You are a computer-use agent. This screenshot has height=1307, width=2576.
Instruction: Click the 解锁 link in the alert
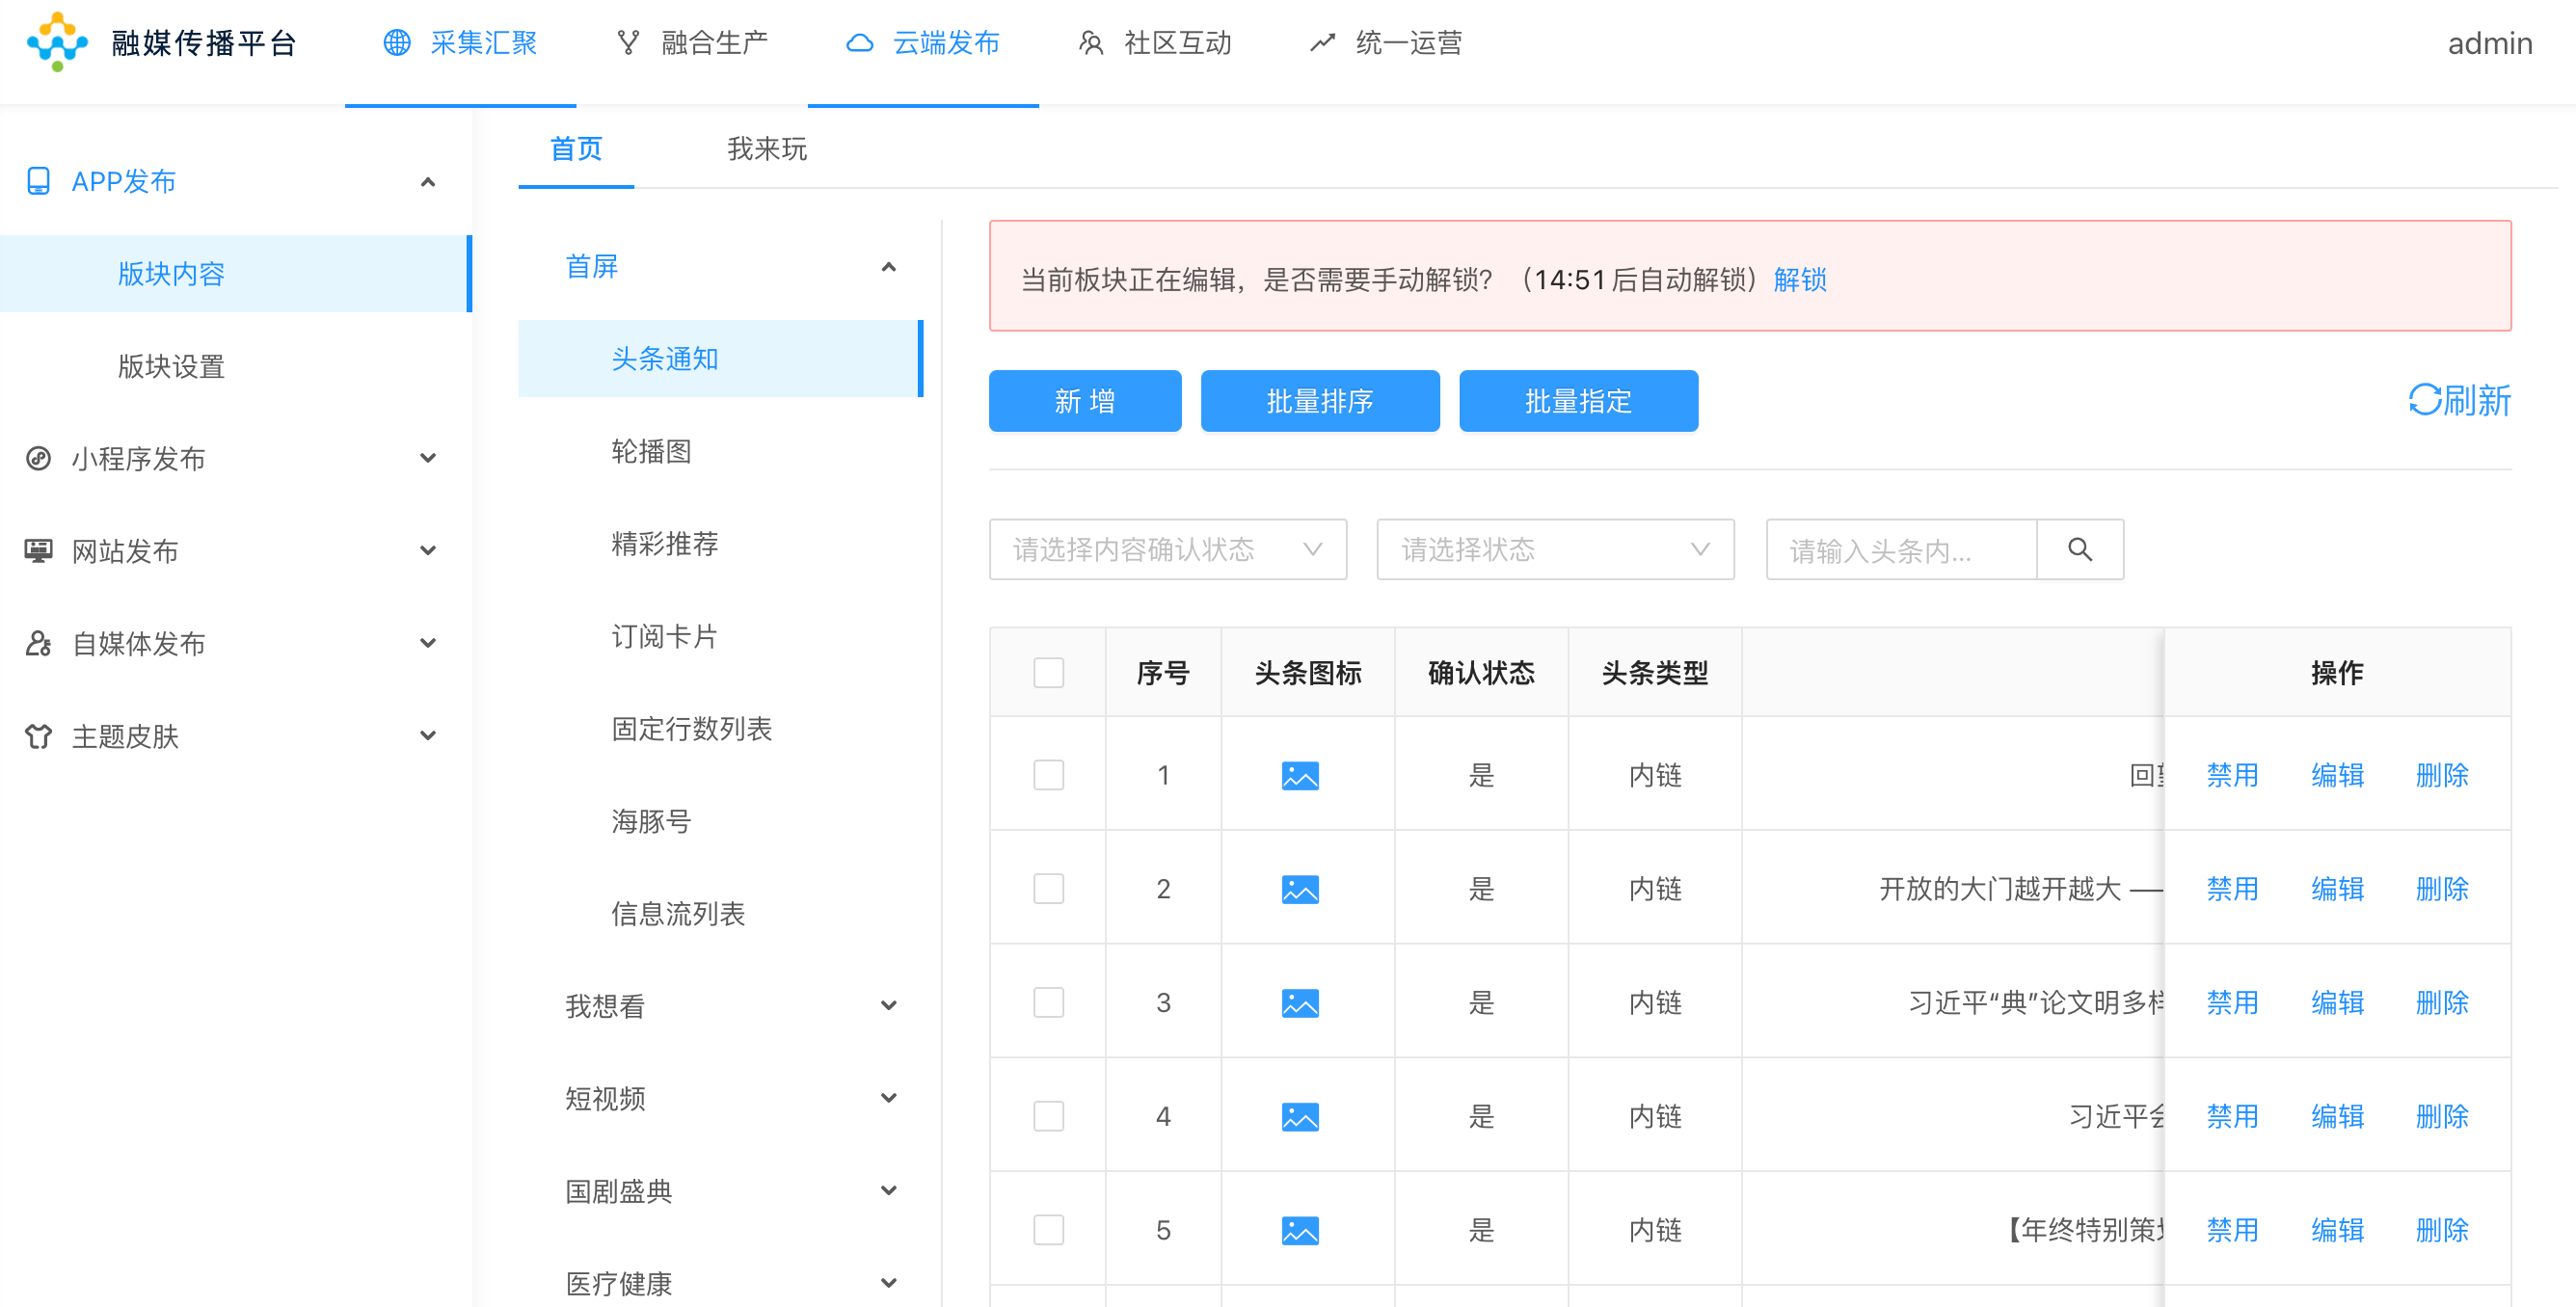(x=1800, y=279)
